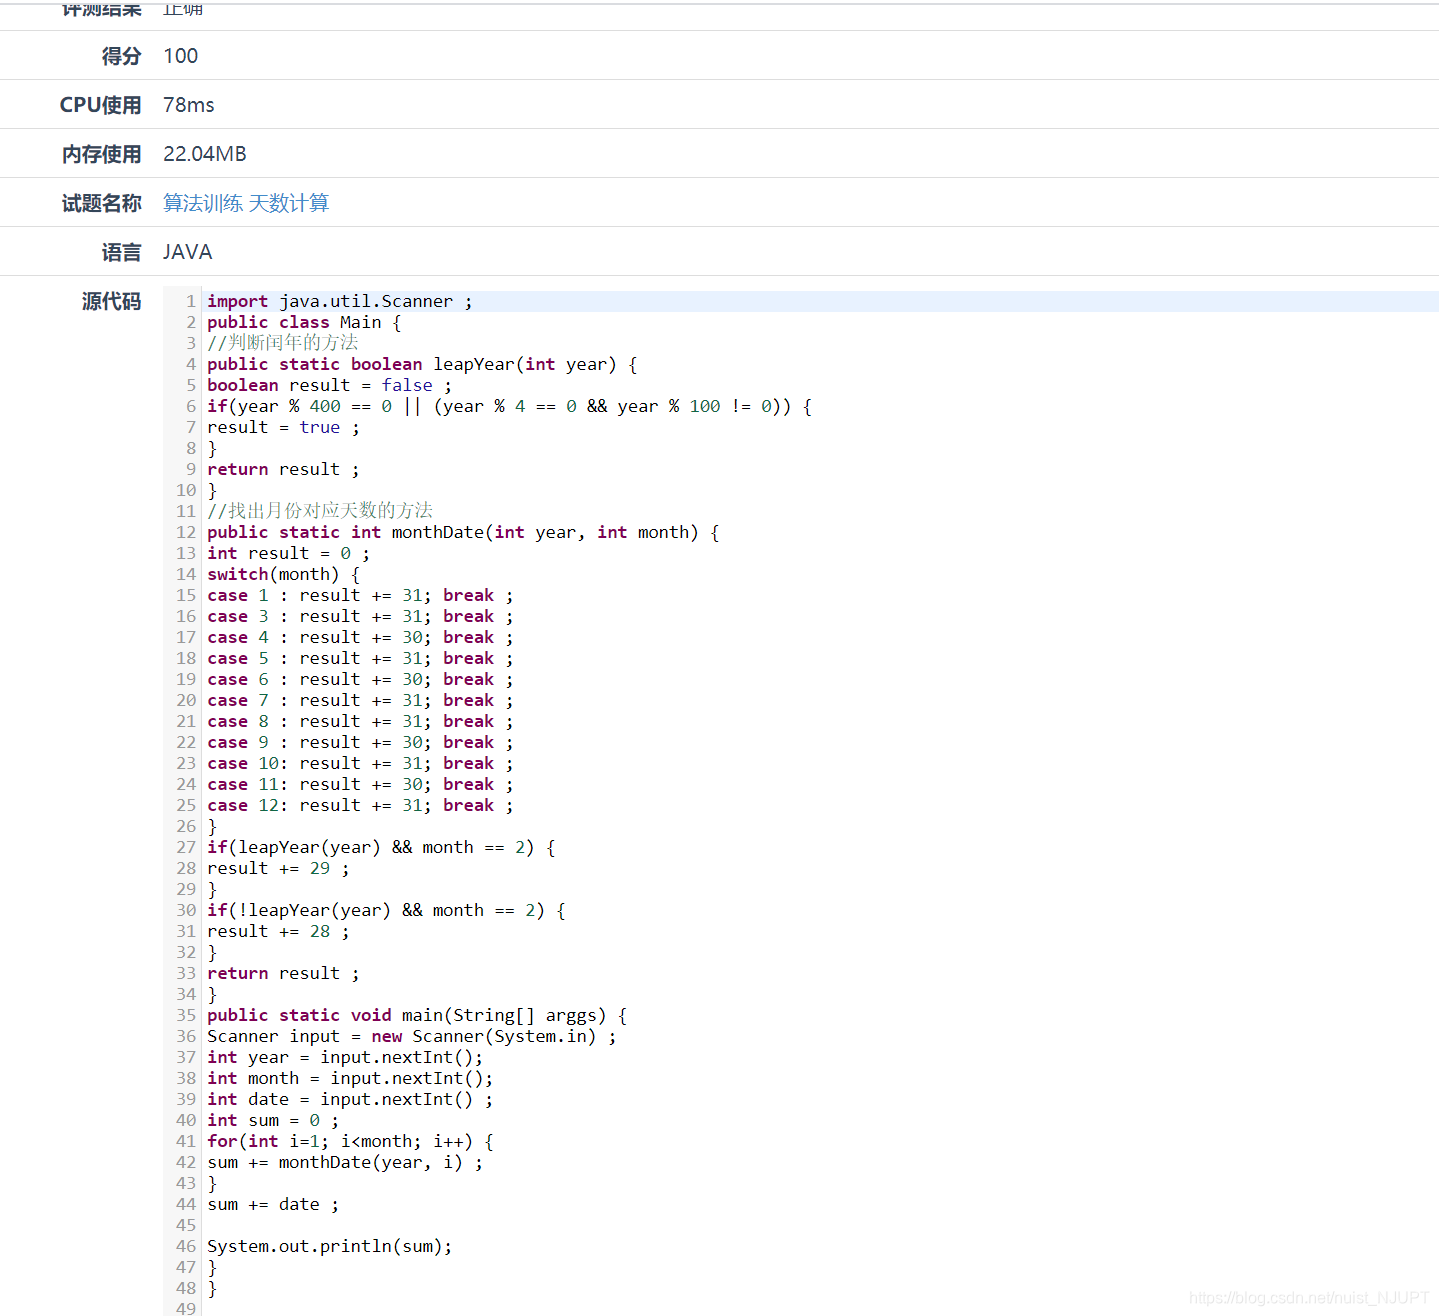Viewport: 1439px width, 1316px height.
Task: Click the result = true line
Action: pyautogui.click(x=283, y=427)
